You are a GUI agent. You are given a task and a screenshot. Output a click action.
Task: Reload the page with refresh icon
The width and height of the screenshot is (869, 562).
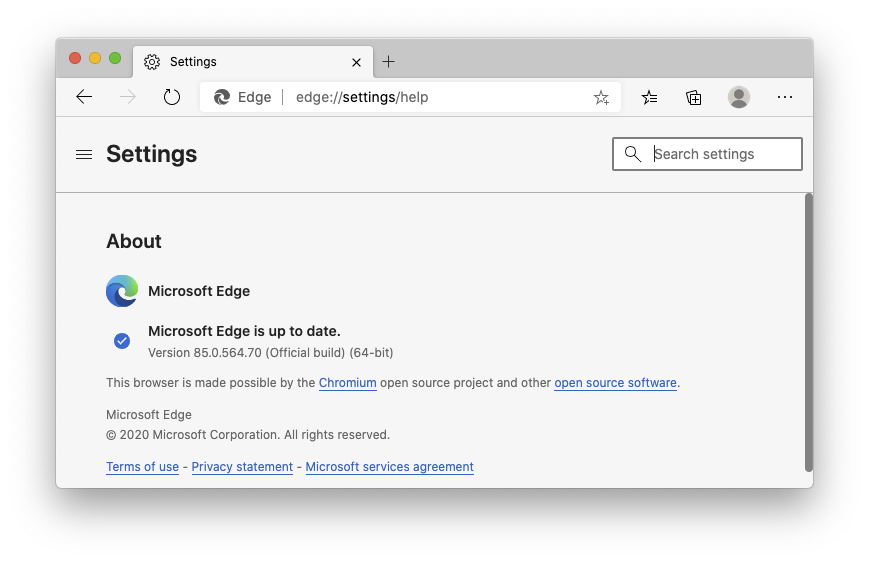(x=172, y=97)
